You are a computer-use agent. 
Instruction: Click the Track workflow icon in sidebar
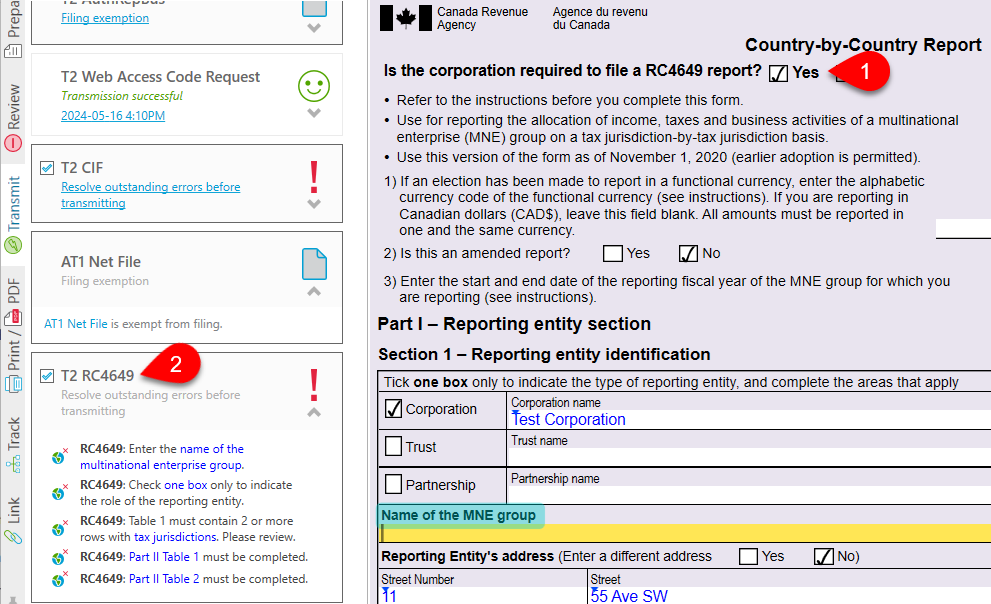13,466
